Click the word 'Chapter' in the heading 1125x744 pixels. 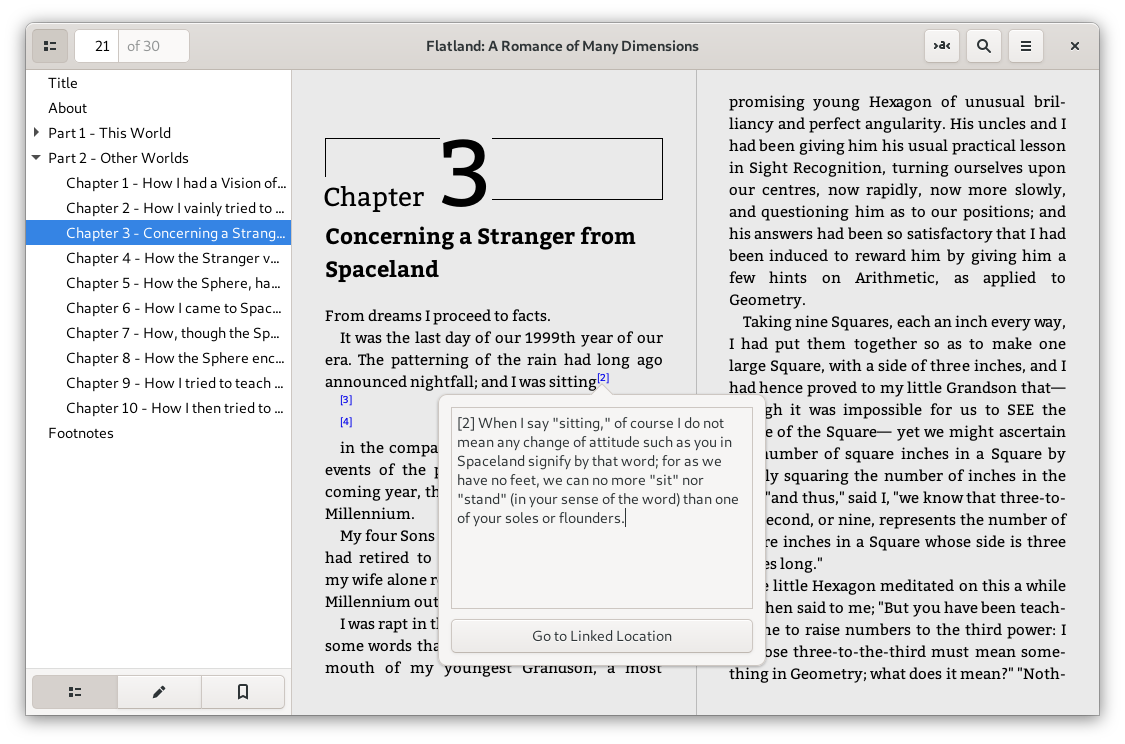point(374,197)
